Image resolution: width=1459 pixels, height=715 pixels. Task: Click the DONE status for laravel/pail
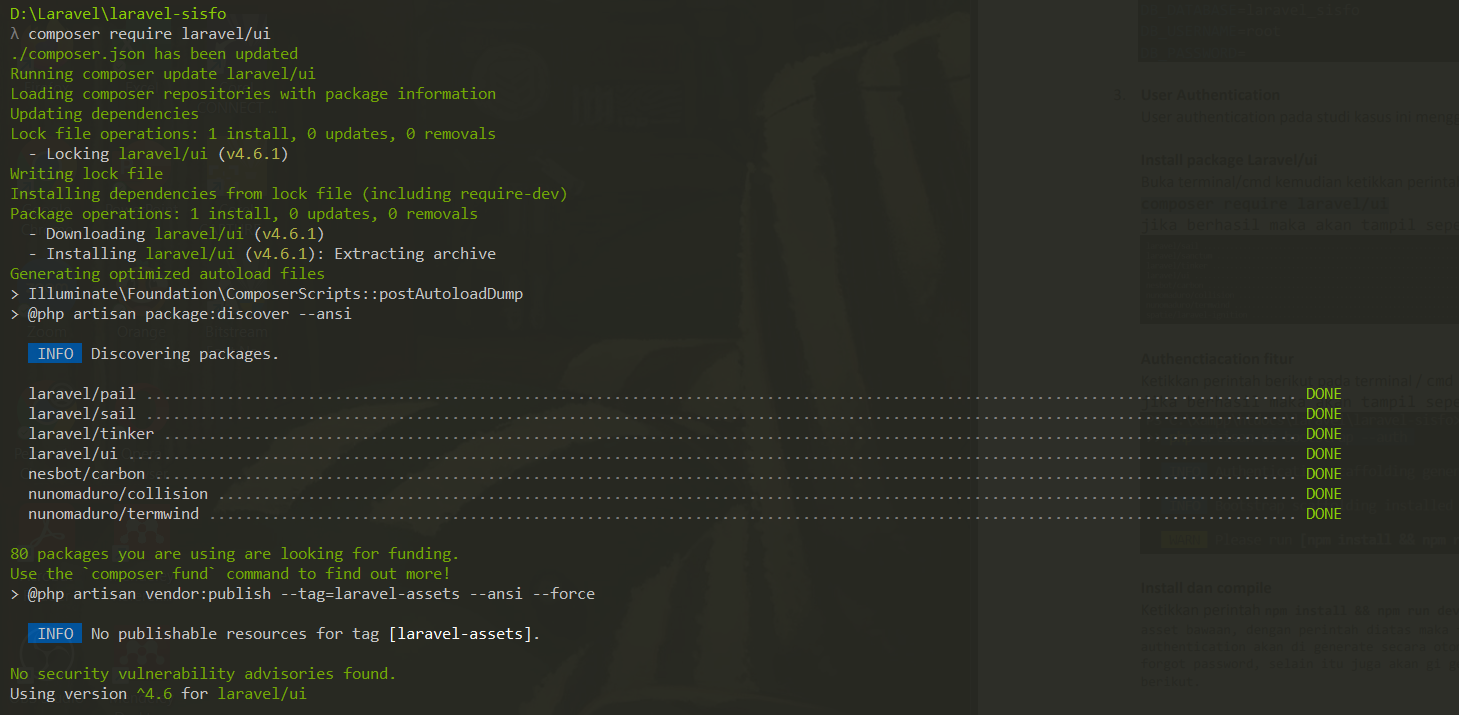click(x=1323, y=394)
